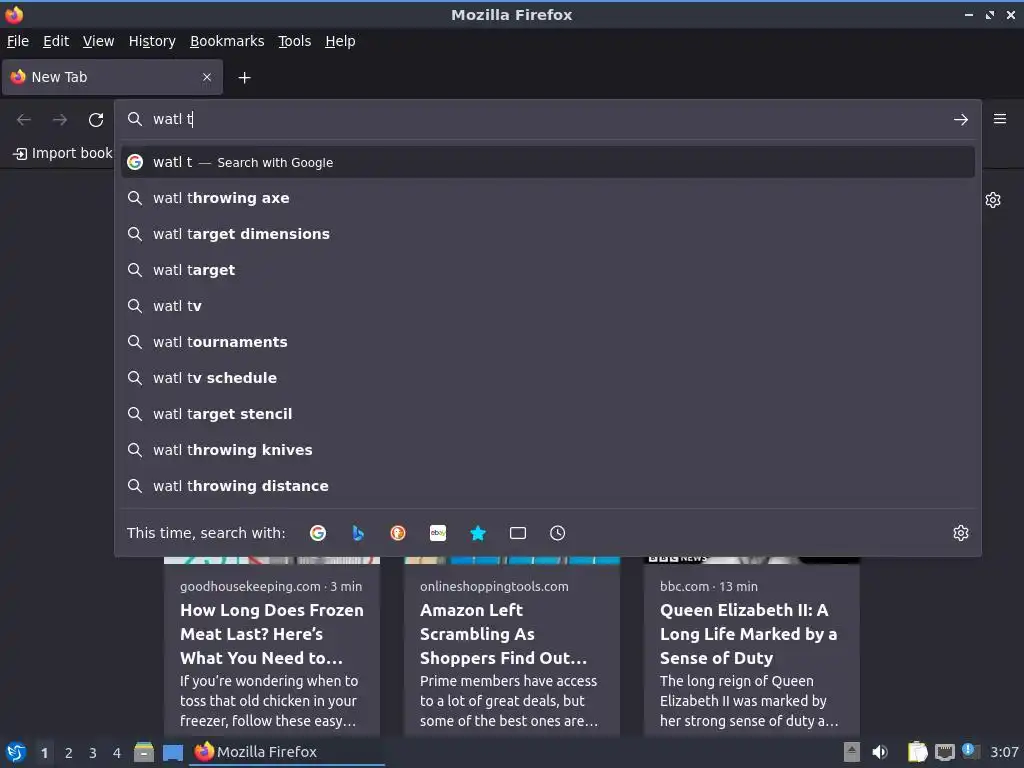Choose suggestion 'watl throwing distance'

coord(548,485)
